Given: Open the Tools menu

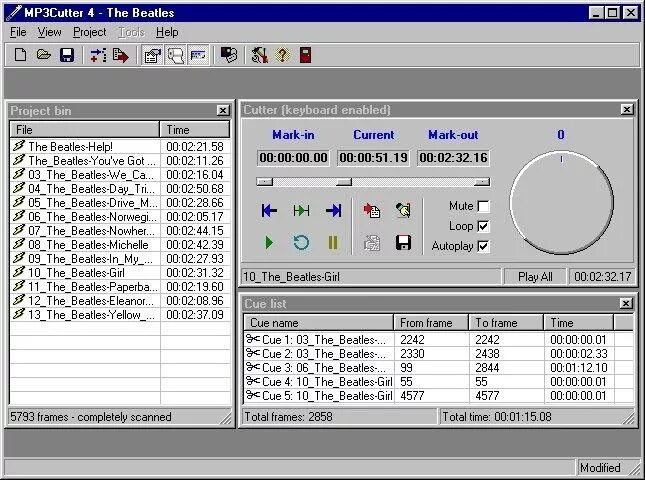Looking at the screenshot, I should coord(131,32).
